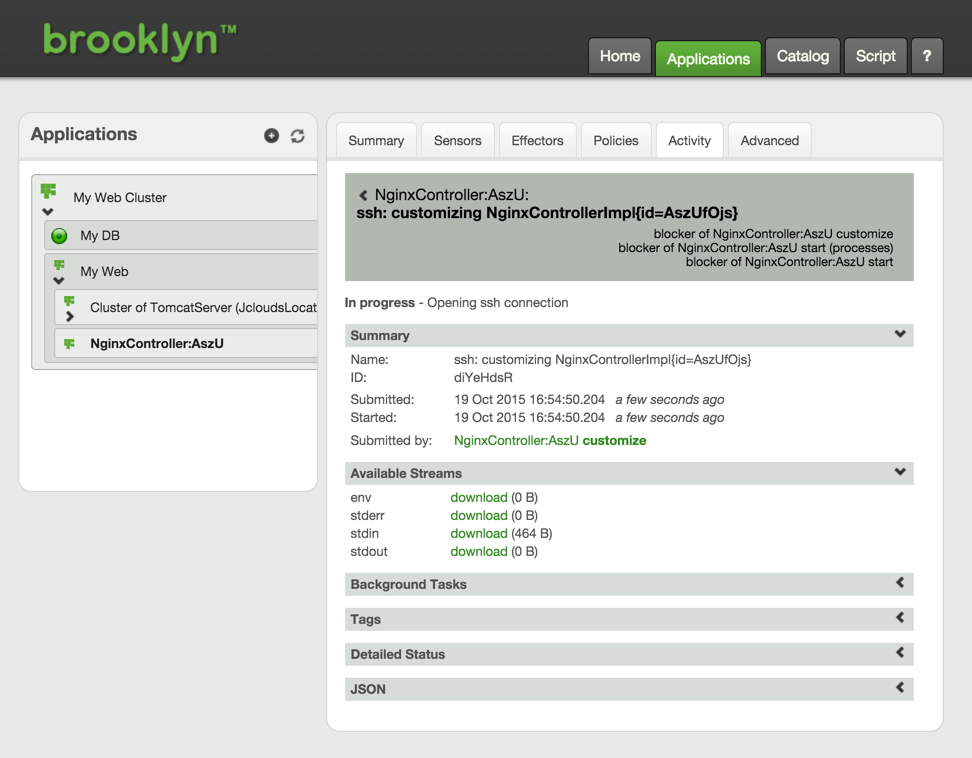
Task: Click the refresh applications icon
Action: [298, 136]
